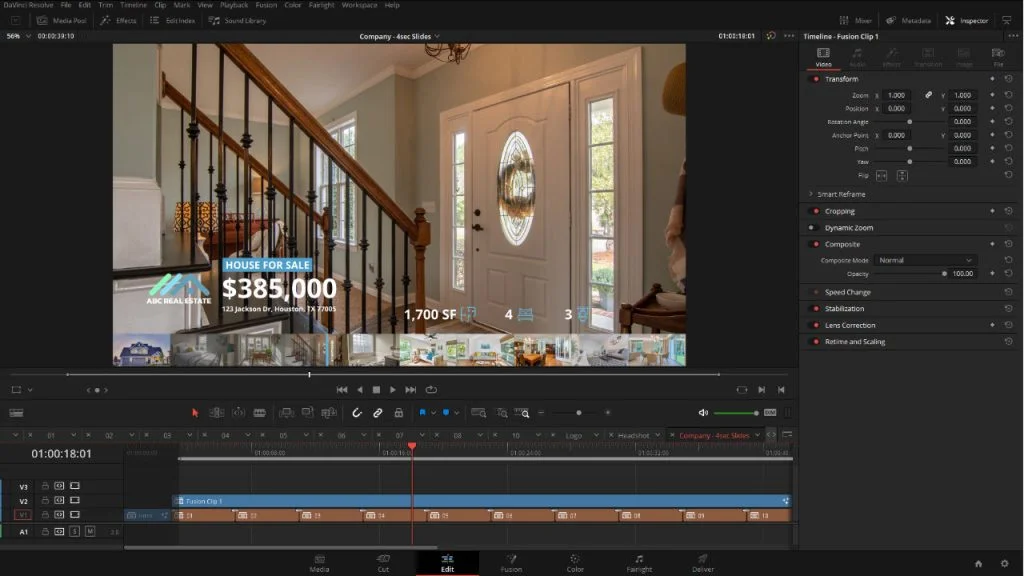This screenshot has width=1024, height=576.
Task: Toggle the Lens Correction enable switch
Action: (x=814, y=325)
